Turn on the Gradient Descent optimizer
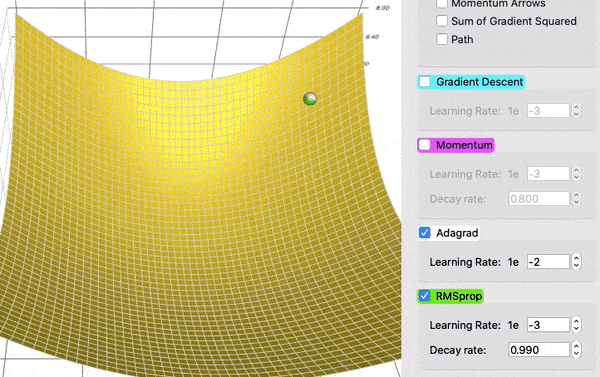This screenshot has height=377, width=600. pos(424,82)
